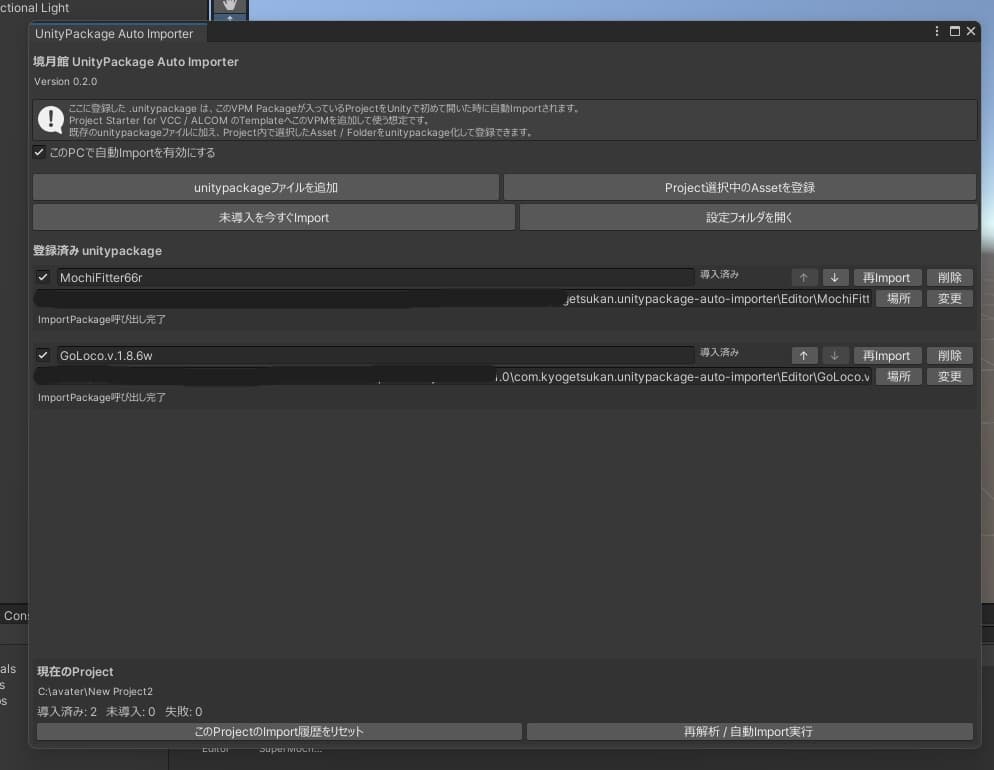
Task: Click 導入済み status next to GoLoco.v.1.8.6w
Action: 719,352
